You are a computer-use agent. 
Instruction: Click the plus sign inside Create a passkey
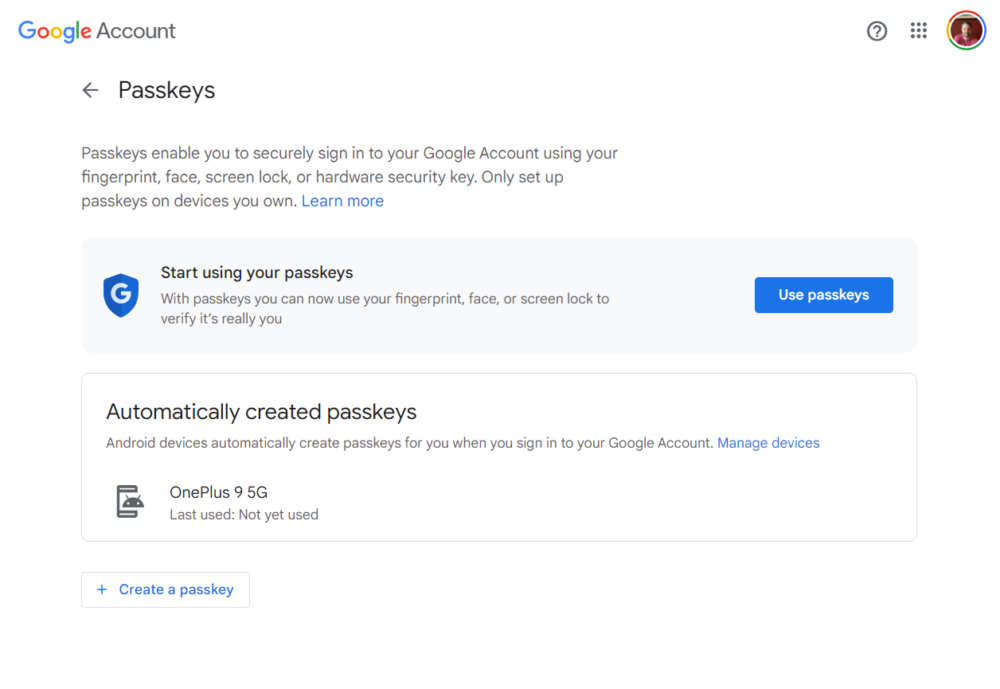(101, 590)
